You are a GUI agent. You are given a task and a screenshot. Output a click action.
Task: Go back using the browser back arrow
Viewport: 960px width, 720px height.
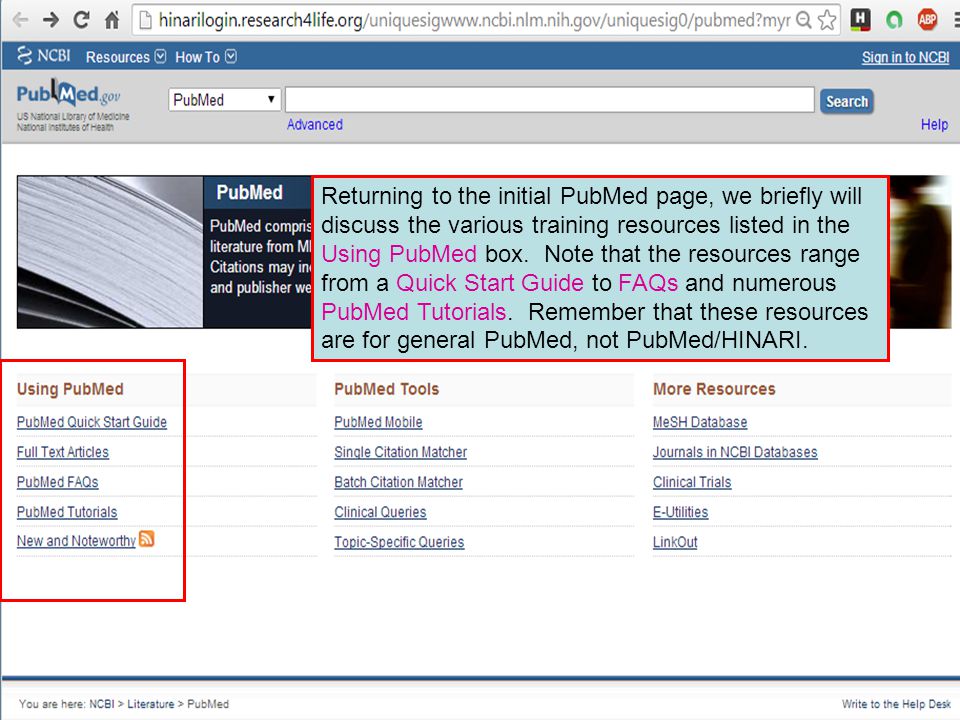point(20,20)
